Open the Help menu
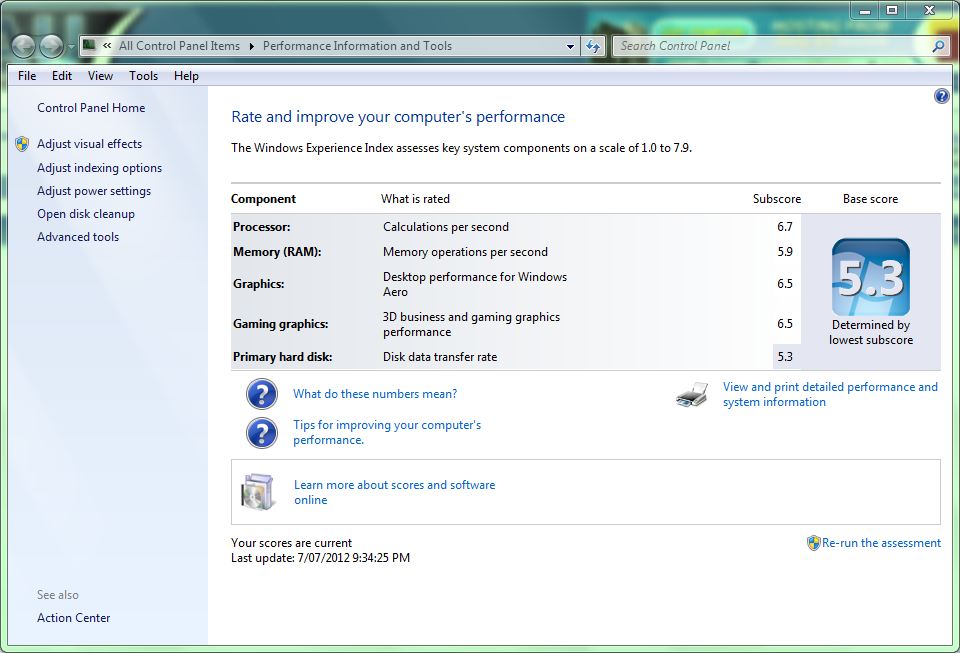 coord(186,76)
